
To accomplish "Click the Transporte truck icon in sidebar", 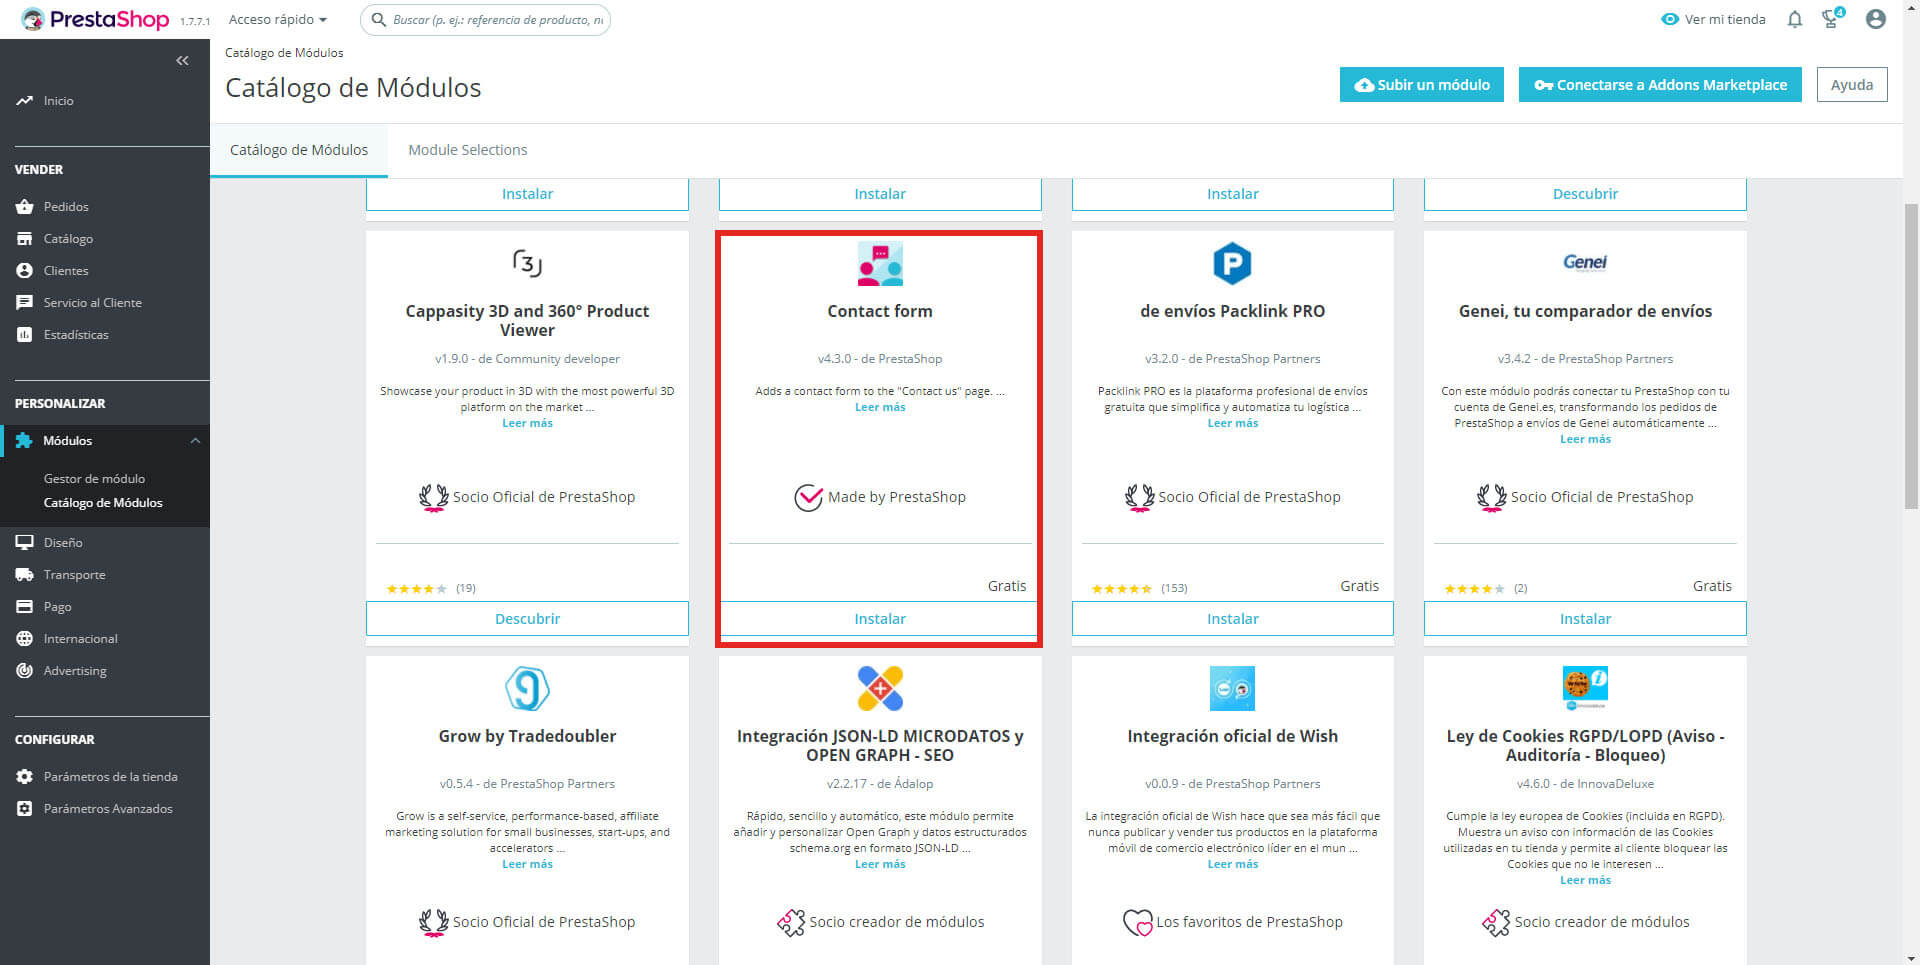I will tap(25, 575).
